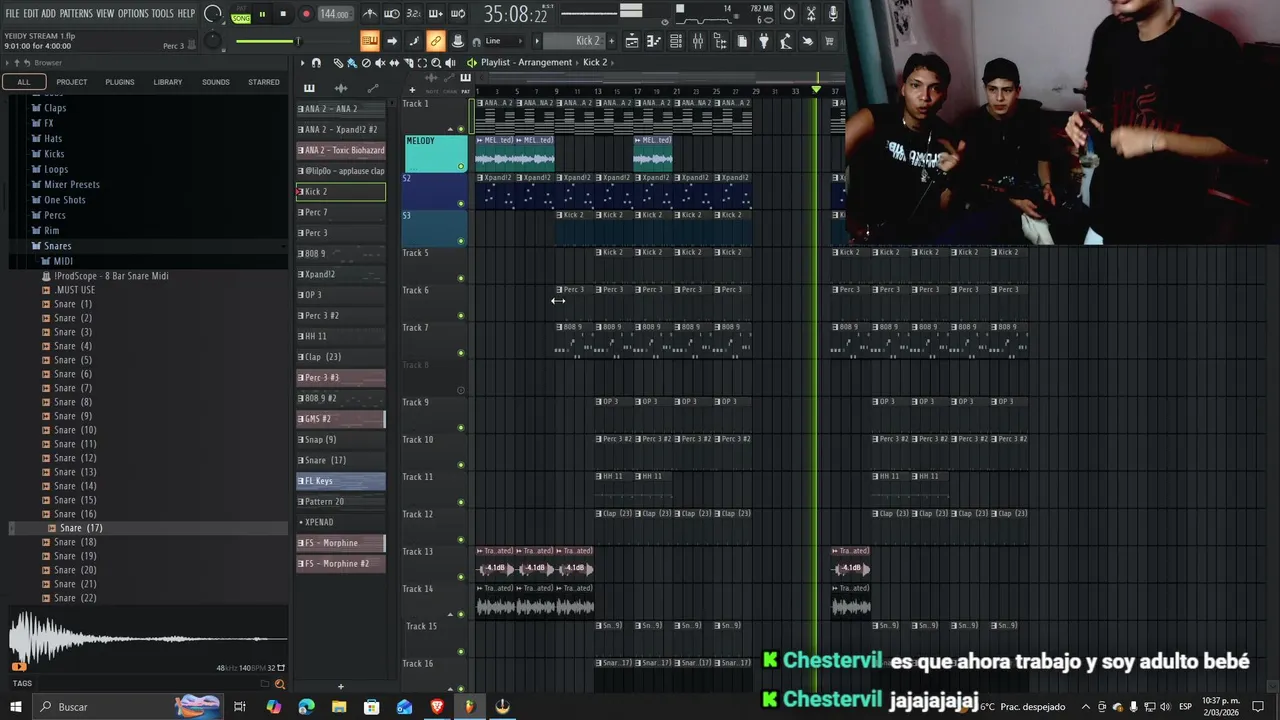1280x720 pixels.
Task: Click the automation clips filter icon
Action: [373, 88]
